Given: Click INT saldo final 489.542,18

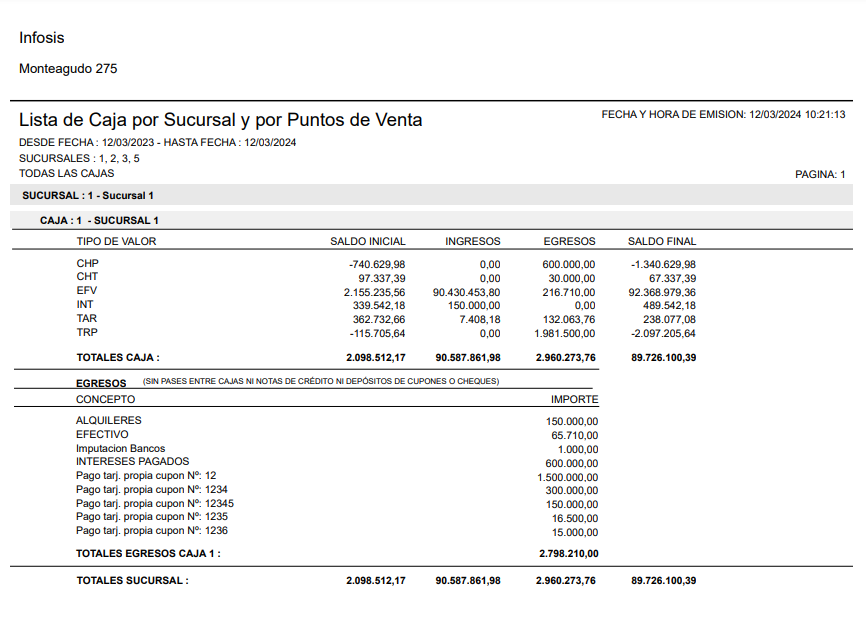Looking at the screenshot, I should pyautogui.click(x=669, y=305).
